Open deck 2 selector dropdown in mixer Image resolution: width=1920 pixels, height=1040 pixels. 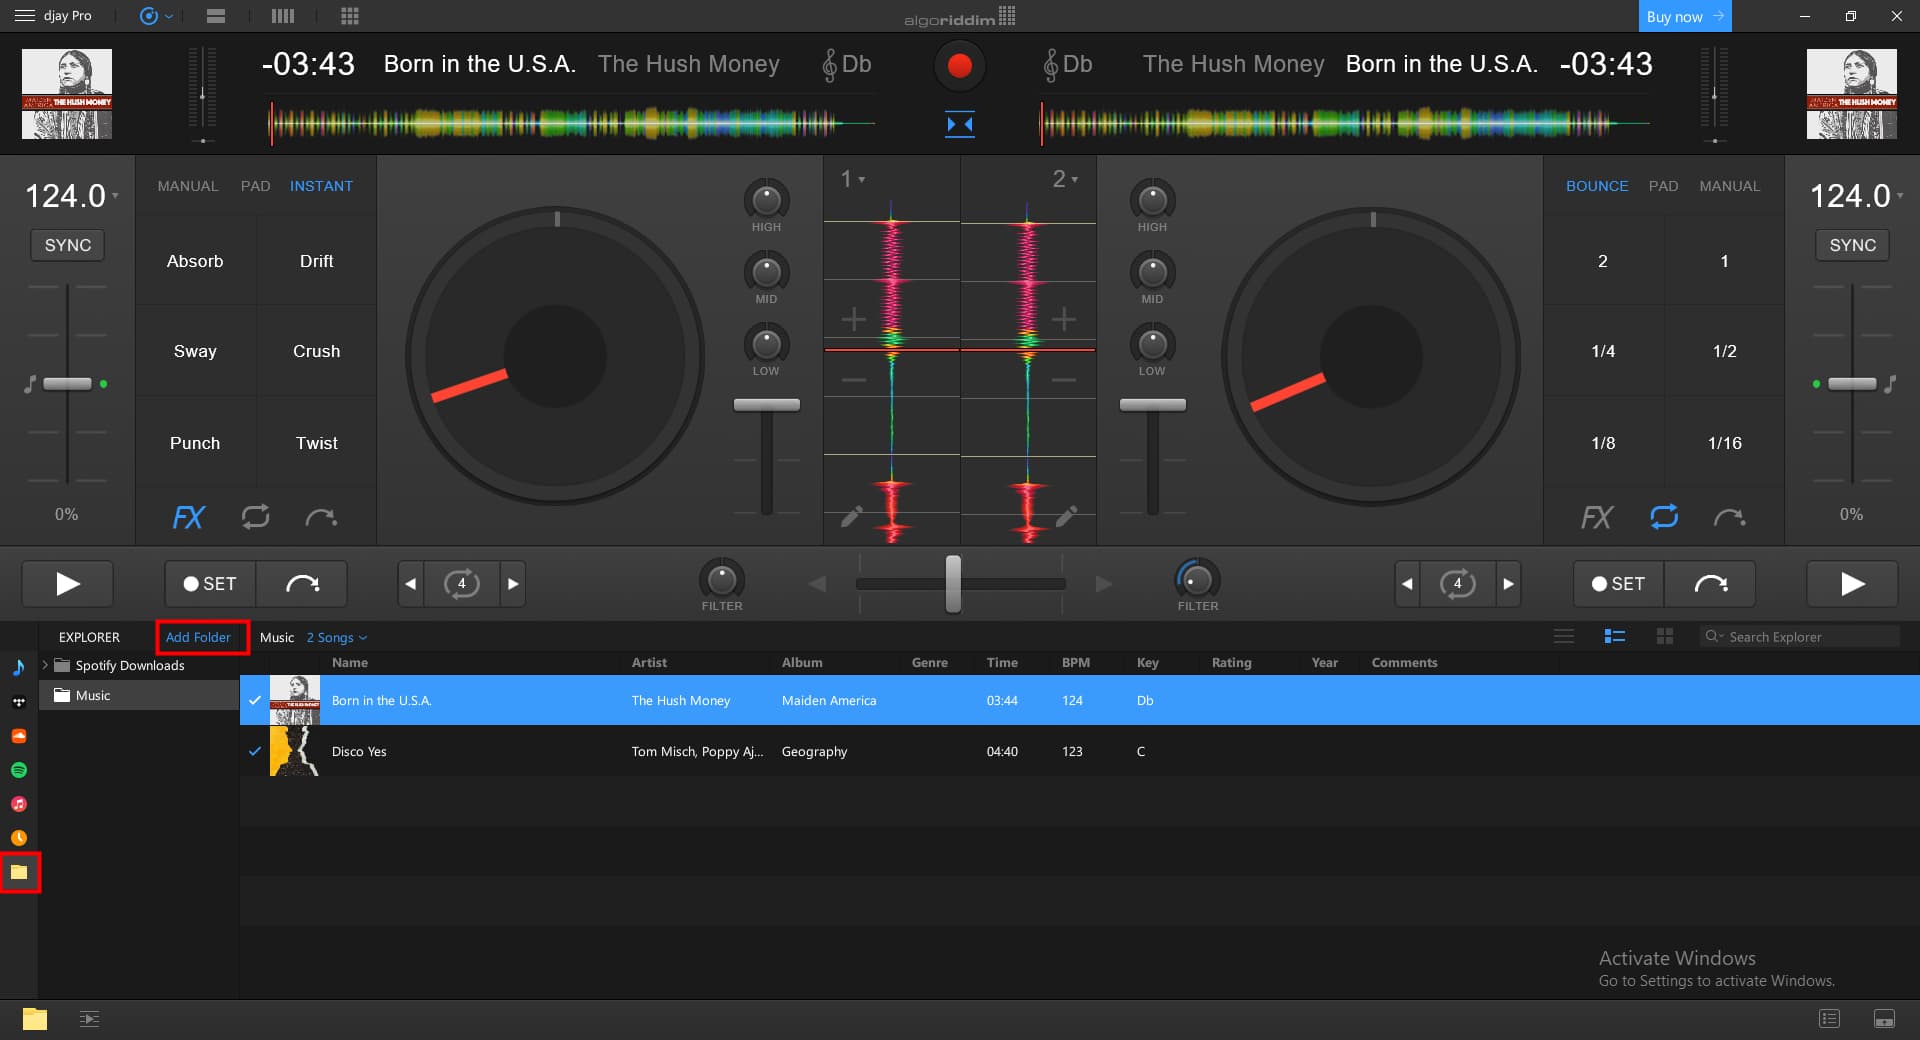[x=1065, y=179]
